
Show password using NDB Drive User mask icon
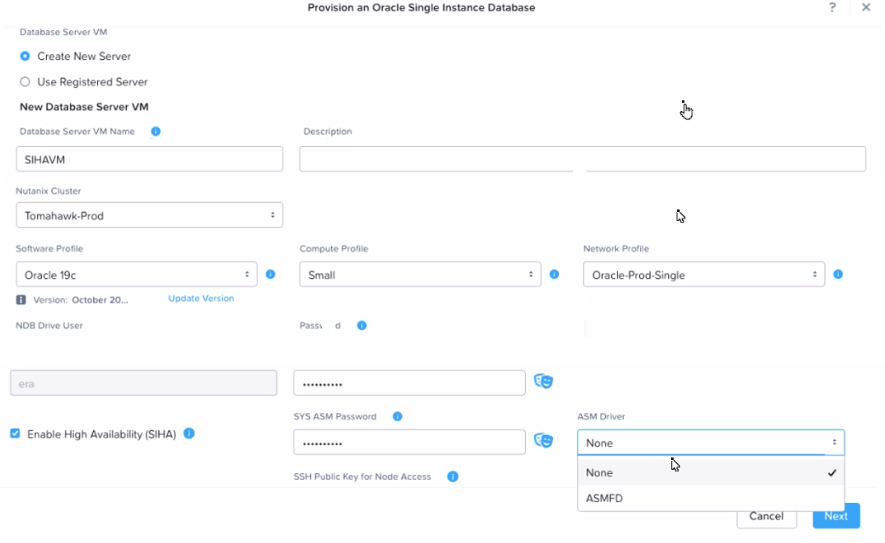click(543, 382)
